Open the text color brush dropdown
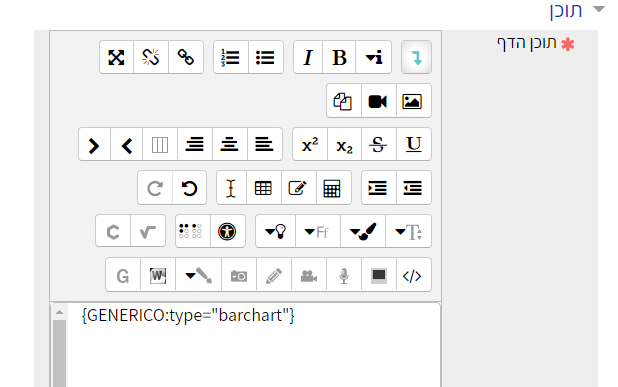 363,231
